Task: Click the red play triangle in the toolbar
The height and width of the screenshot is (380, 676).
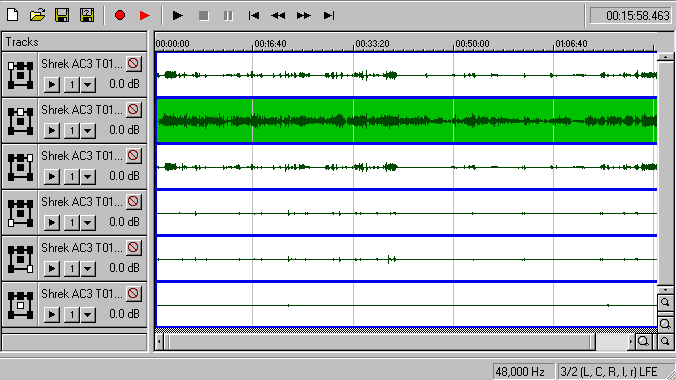Action: pos(145,16)
